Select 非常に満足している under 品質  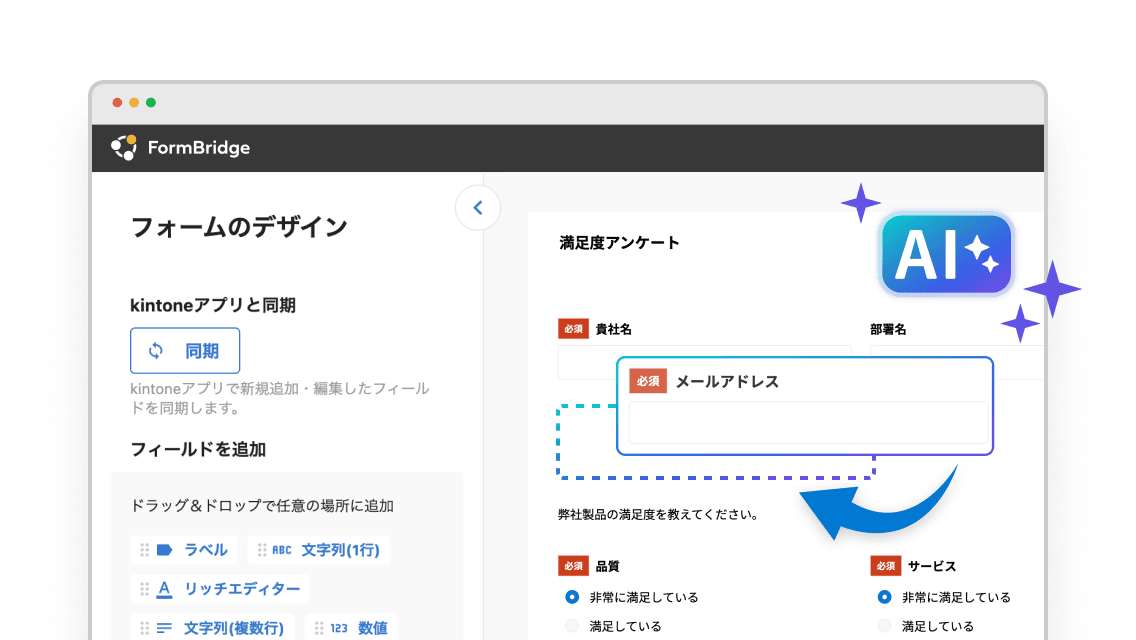point(572,597)
